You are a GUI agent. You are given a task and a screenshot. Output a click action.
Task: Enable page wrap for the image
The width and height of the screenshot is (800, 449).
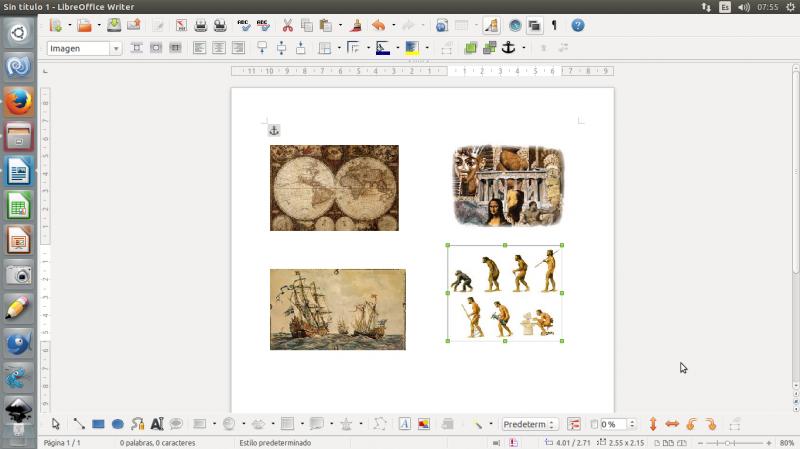(x=156, y=48)
